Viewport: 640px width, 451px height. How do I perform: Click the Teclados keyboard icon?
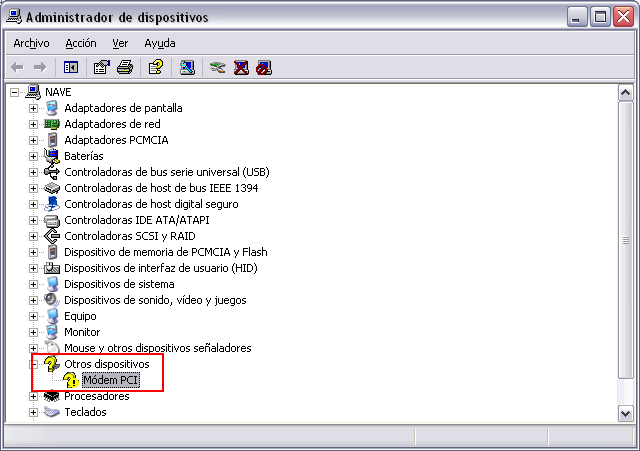pyautogui.click(x=52, y=412)
